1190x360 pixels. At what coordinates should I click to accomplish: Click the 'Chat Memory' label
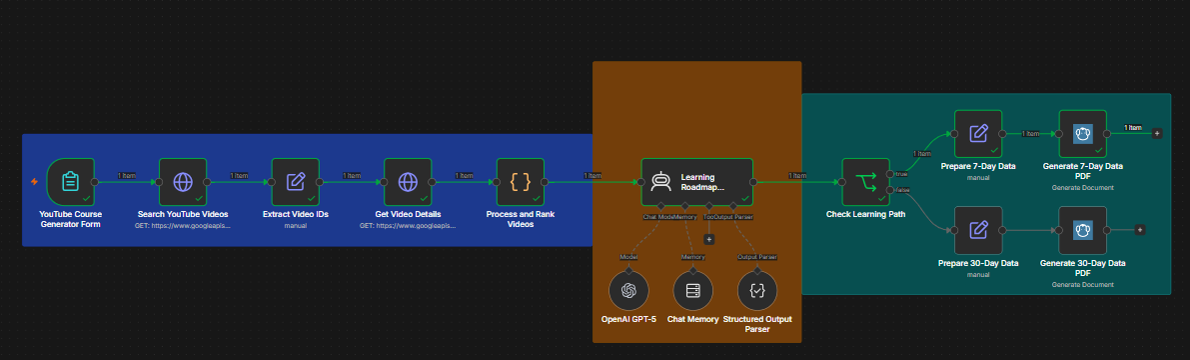[x=693, y=320]
